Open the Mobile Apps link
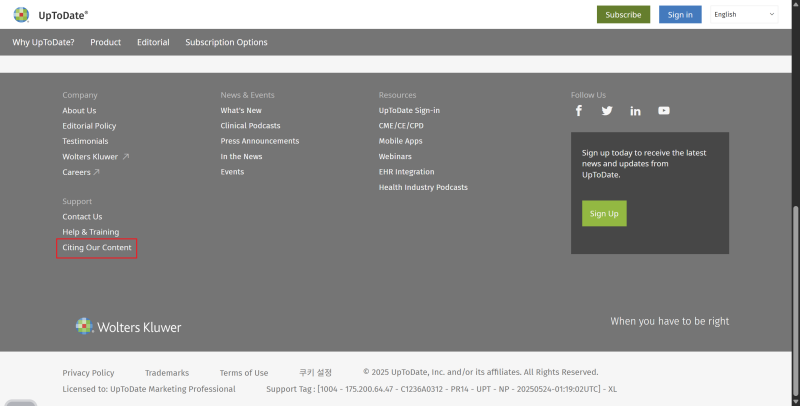The width and height of the screenshot is (800, 406). click(401, 141)
